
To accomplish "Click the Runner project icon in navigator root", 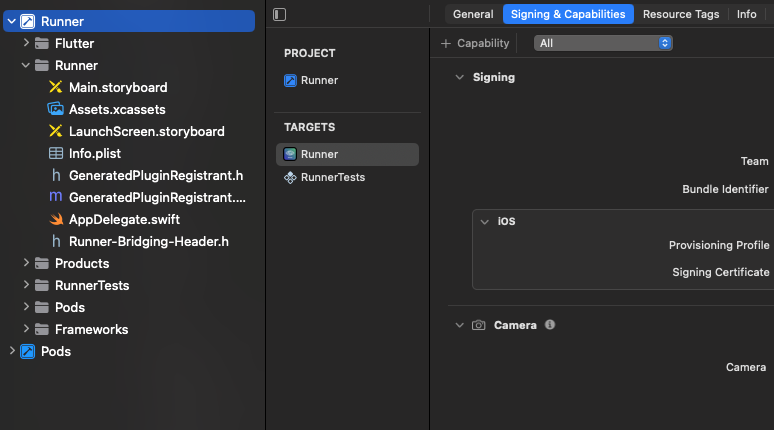I will tap(28, 21).
